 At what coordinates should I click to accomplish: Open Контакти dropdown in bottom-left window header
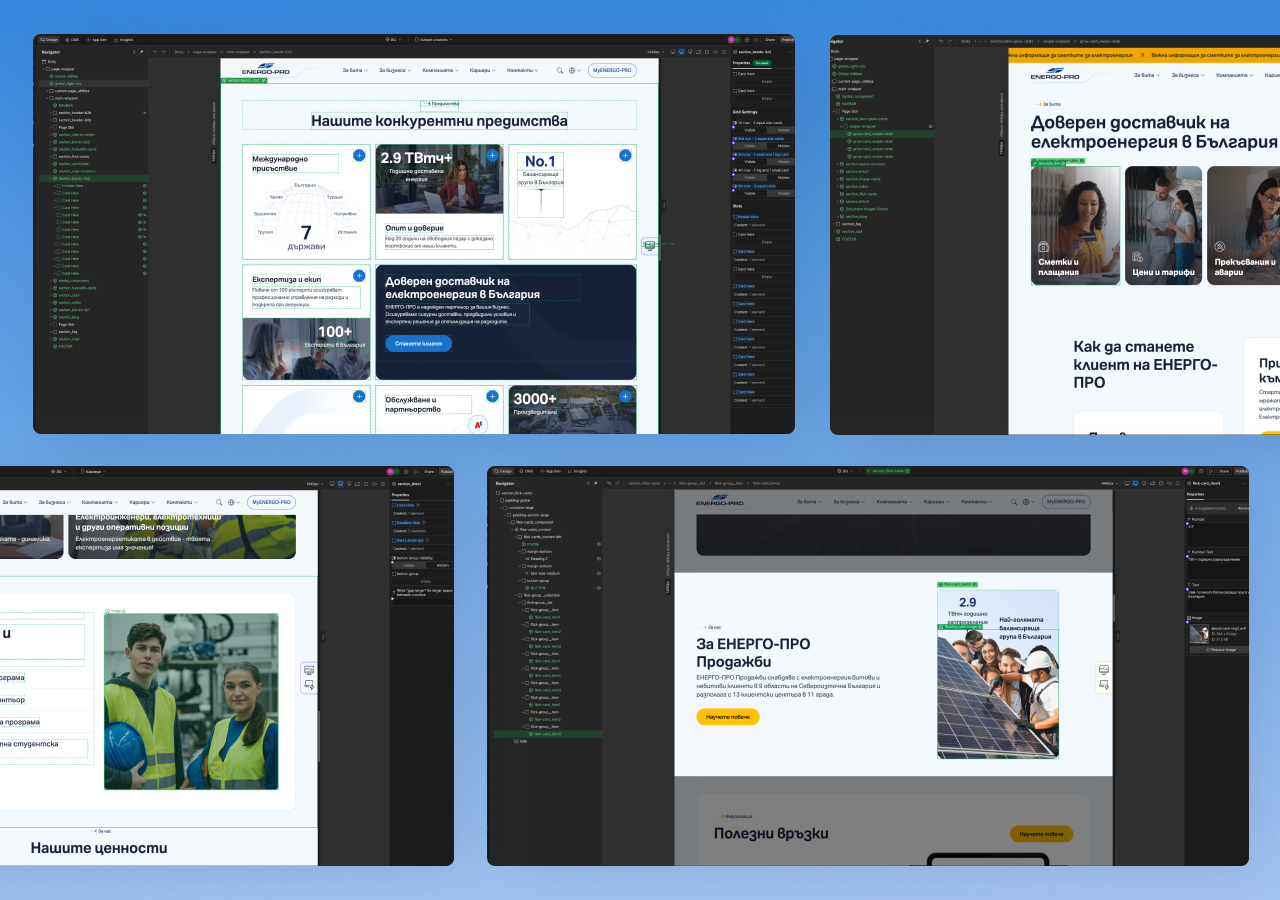click(x=182, y=502)
